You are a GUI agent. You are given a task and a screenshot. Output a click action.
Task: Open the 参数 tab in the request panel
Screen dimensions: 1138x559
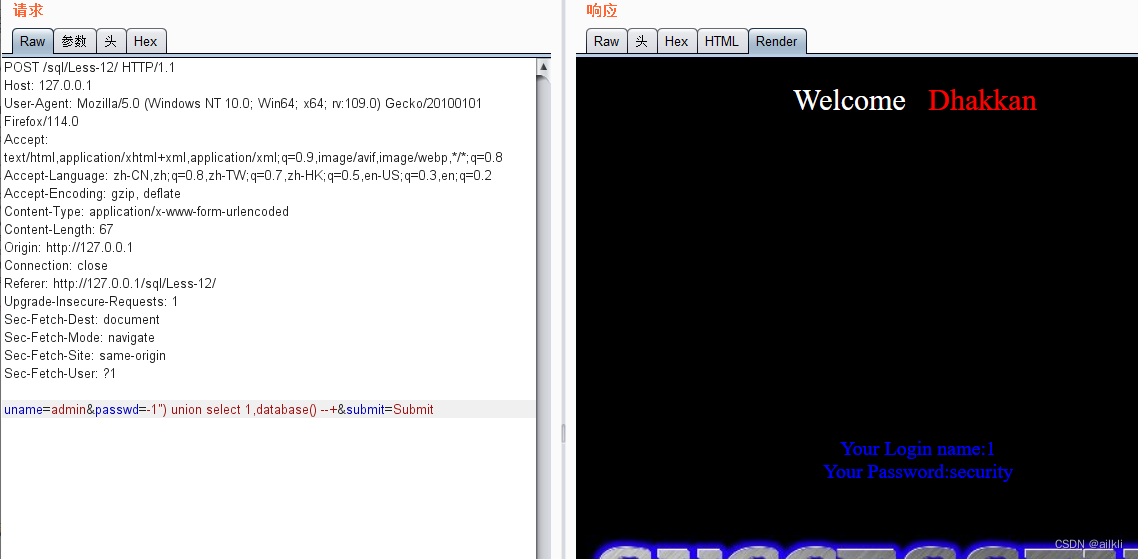[x=74, y=41]
